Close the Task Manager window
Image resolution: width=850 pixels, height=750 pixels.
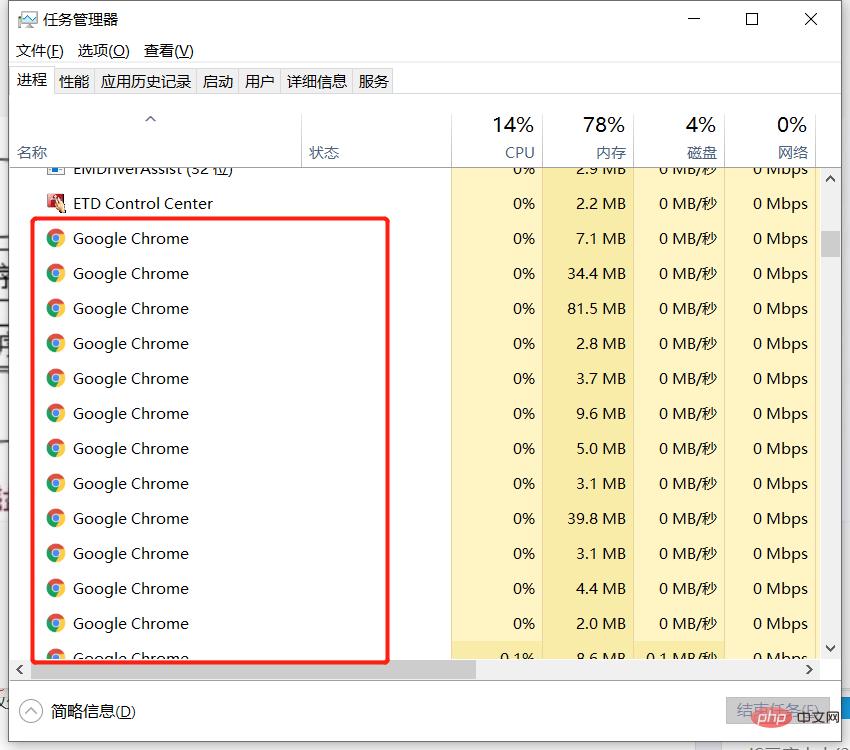point(810,19)
